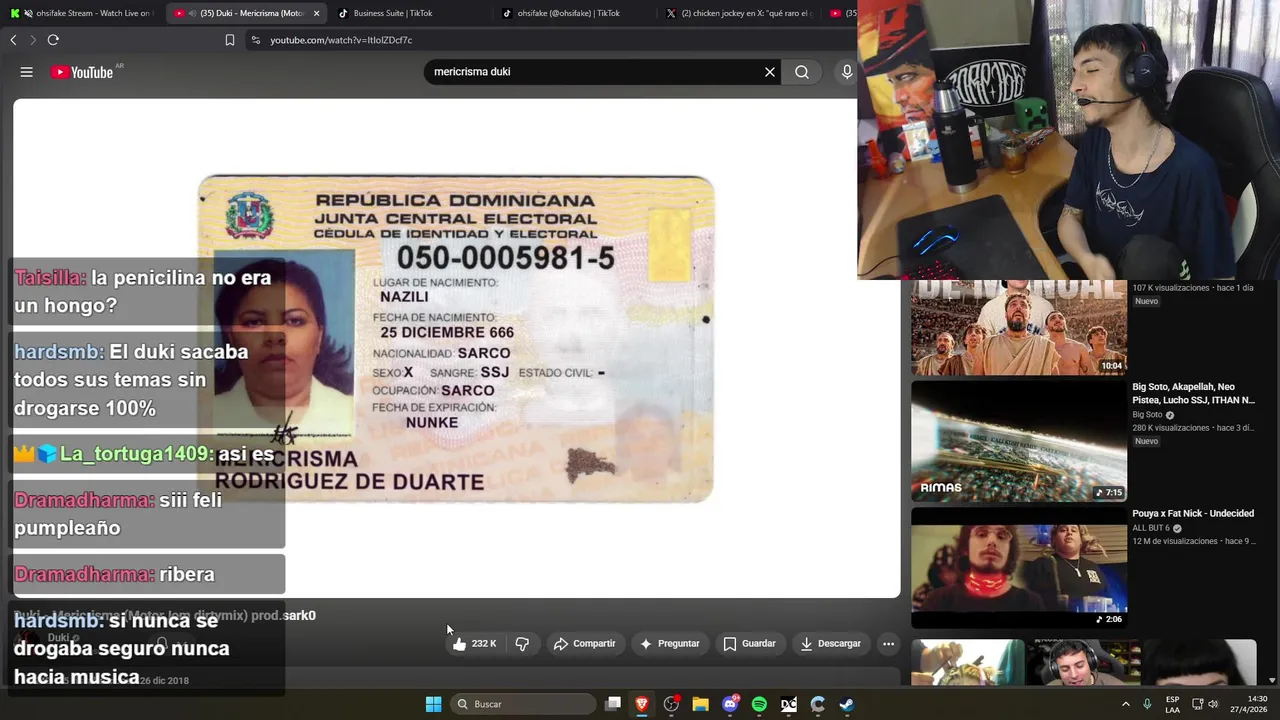
Task: Open the Rimas 7:15 video thumbnail
Action: point(1019,441)
